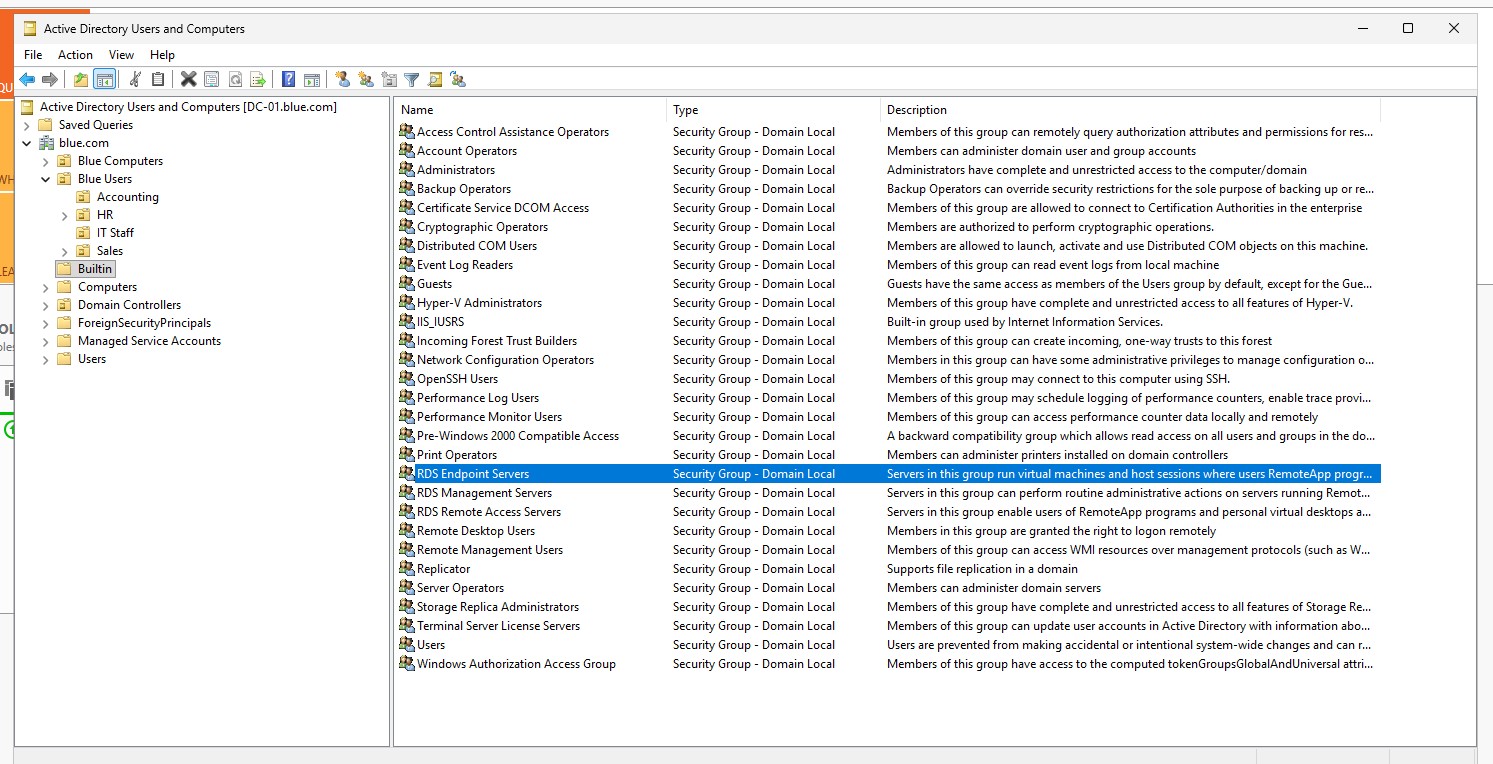Open the Action menu
The image size is (1493, 764).
[x=75, y=55]
